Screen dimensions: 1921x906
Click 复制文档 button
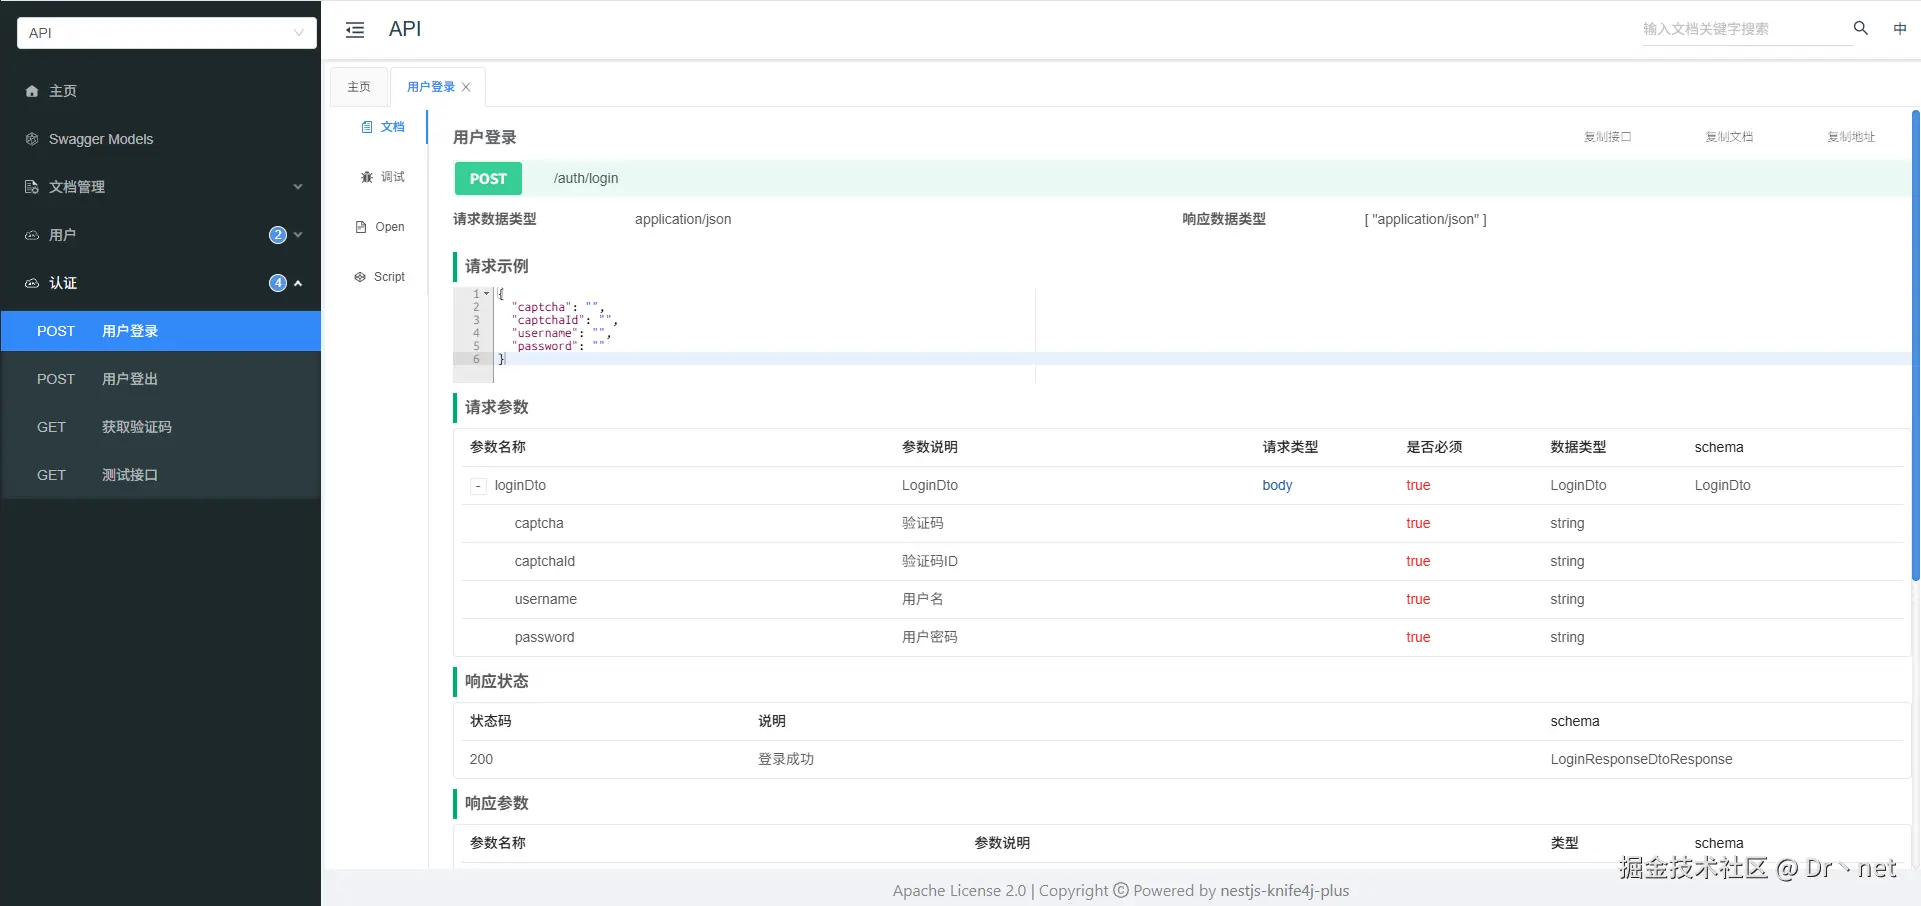[1729, 137]
